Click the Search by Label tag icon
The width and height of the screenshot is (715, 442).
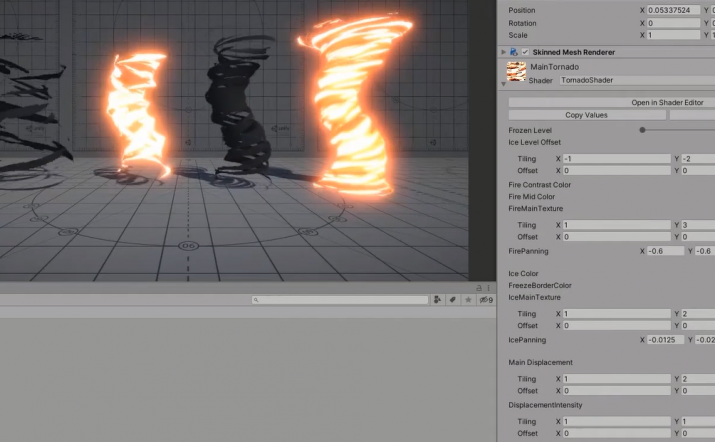[452, 300]
